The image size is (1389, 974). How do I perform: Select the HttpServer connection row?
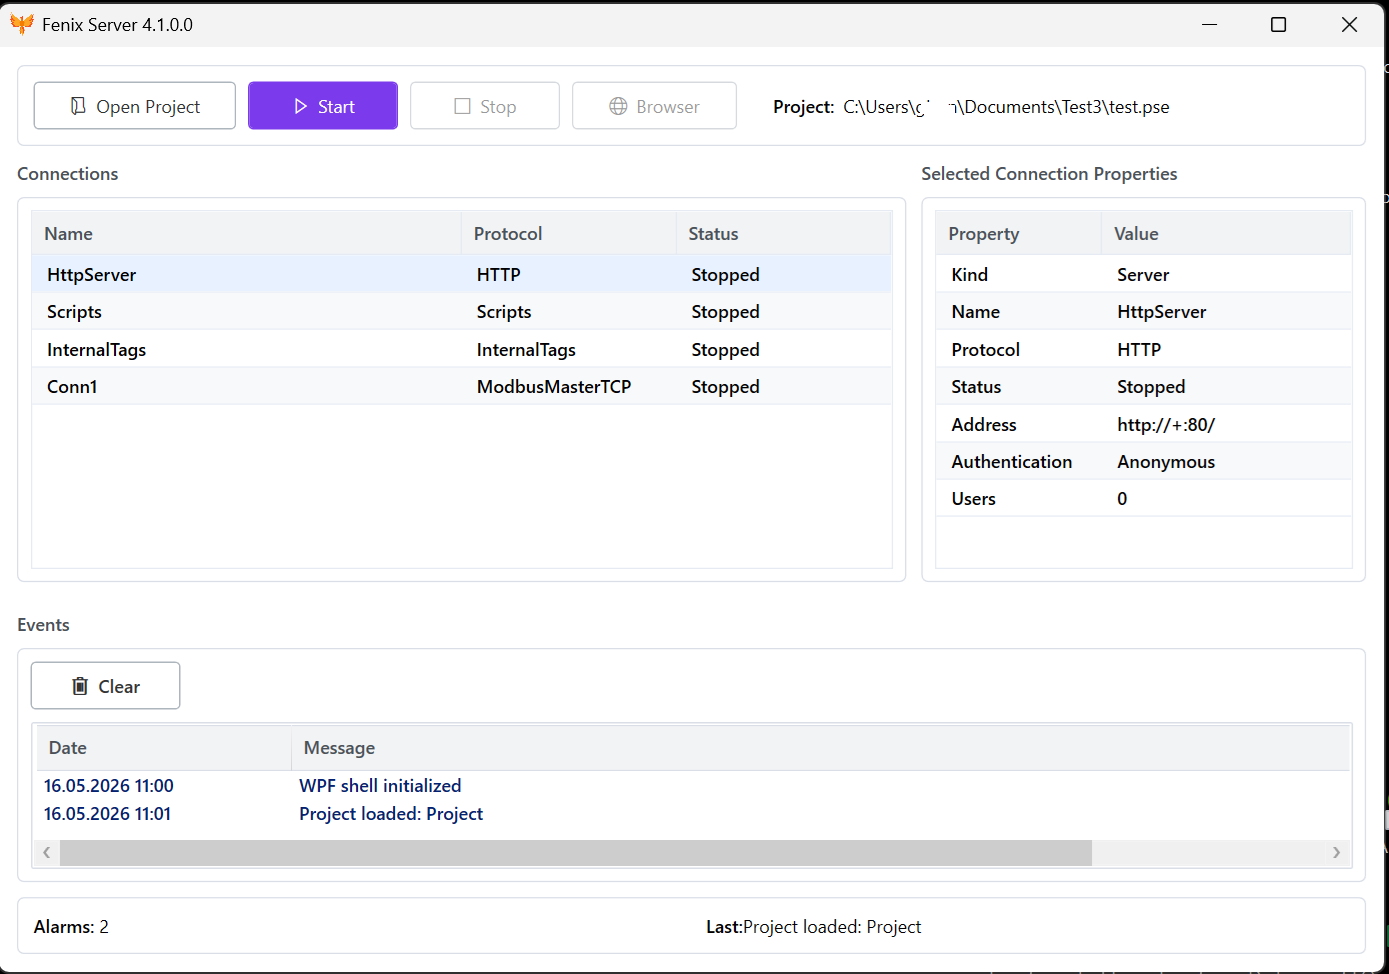462,274
